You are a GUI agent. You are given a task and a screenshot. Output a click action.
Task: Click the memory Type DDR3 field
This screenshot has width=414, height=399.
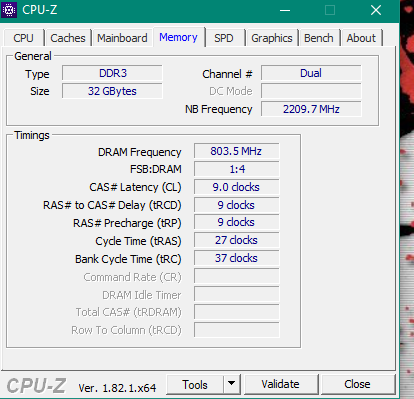112,73
